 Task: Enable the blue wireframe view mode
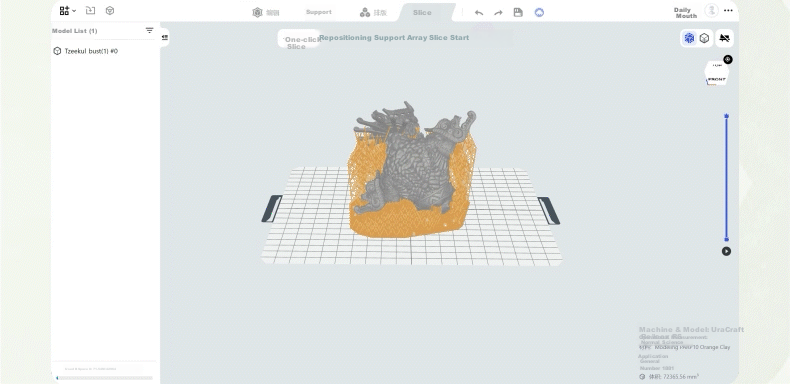tap(689, 38)
